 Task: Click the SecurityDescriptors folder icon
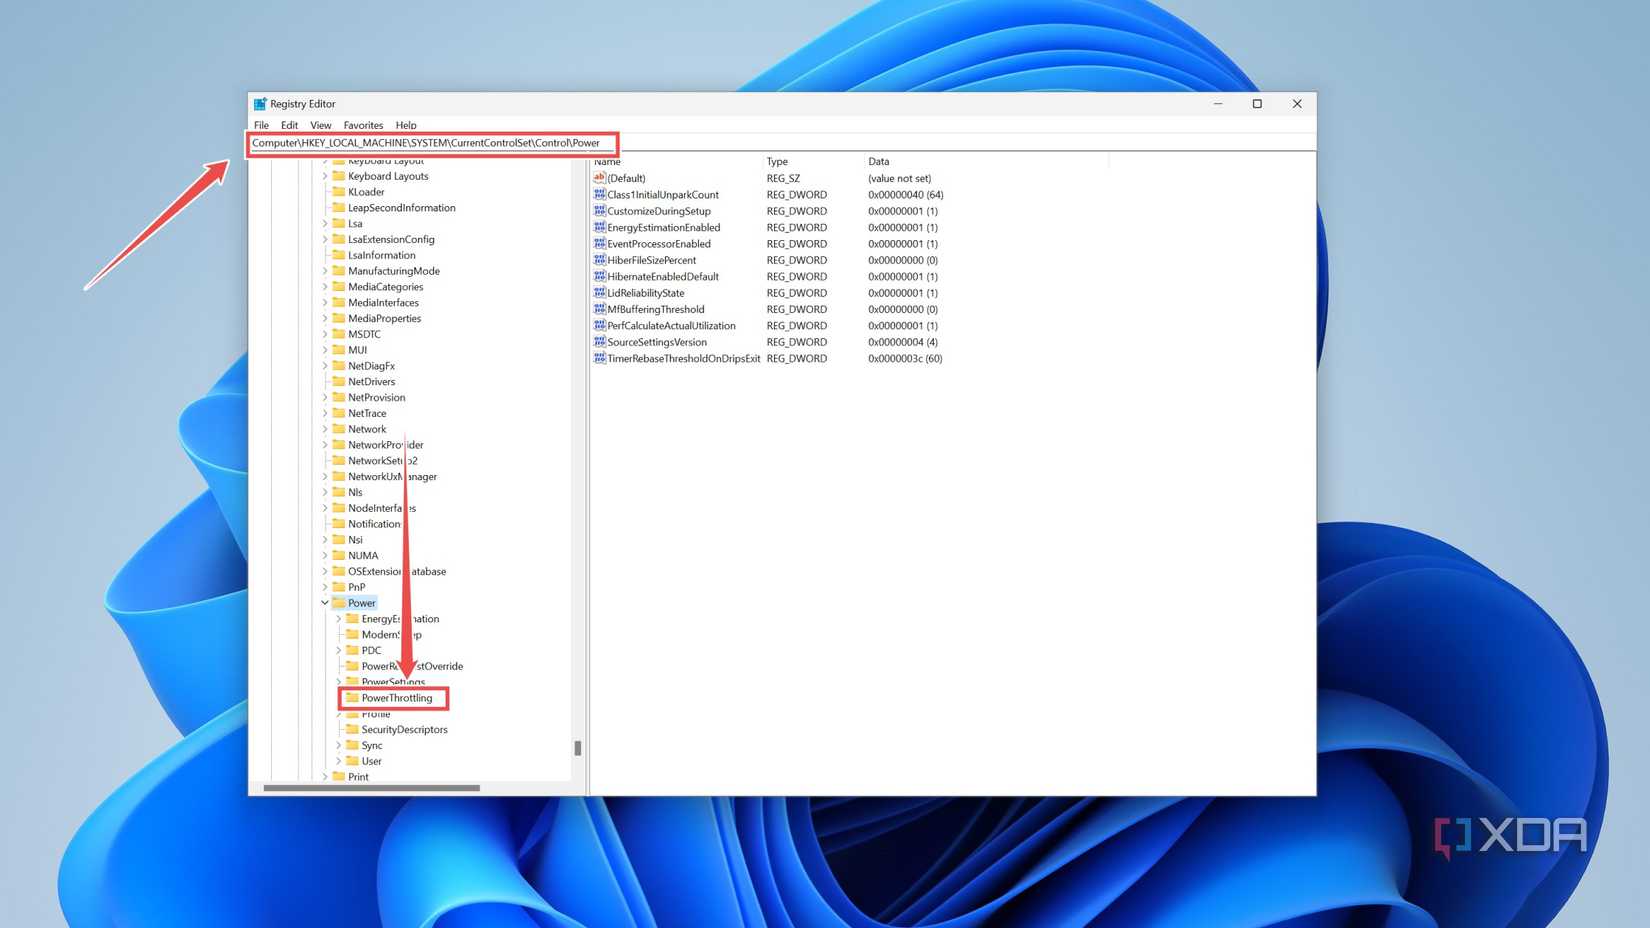point(352,730)
